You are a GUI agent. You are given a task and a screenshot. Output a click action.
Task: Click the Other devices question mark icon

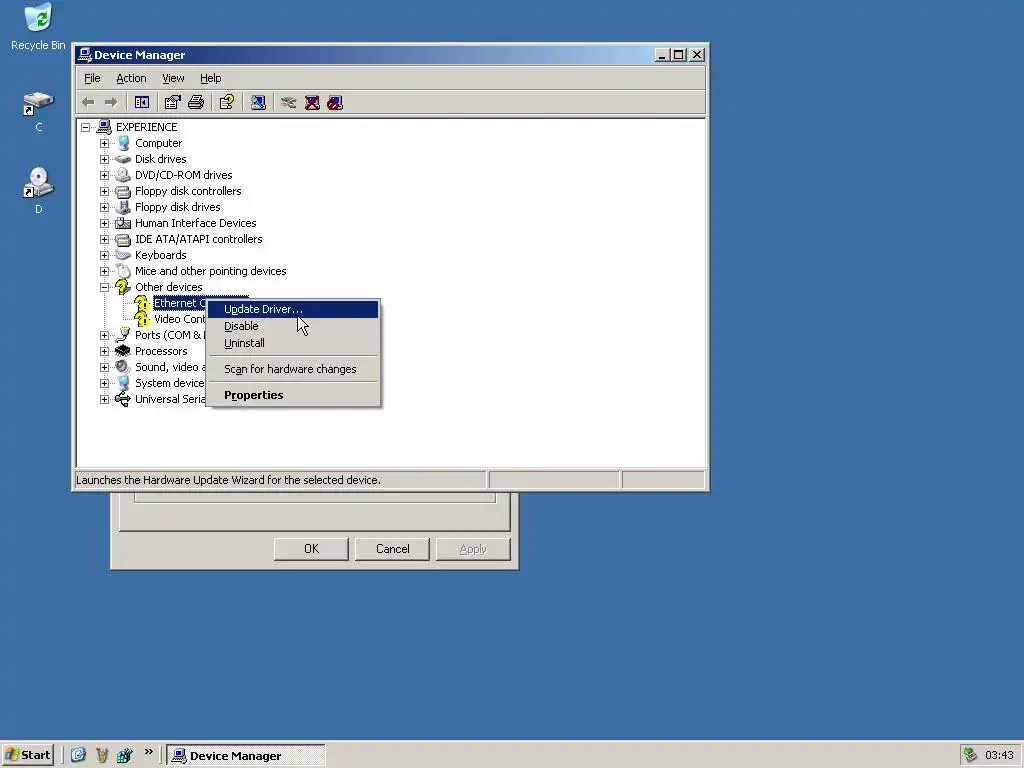point(123,287)
